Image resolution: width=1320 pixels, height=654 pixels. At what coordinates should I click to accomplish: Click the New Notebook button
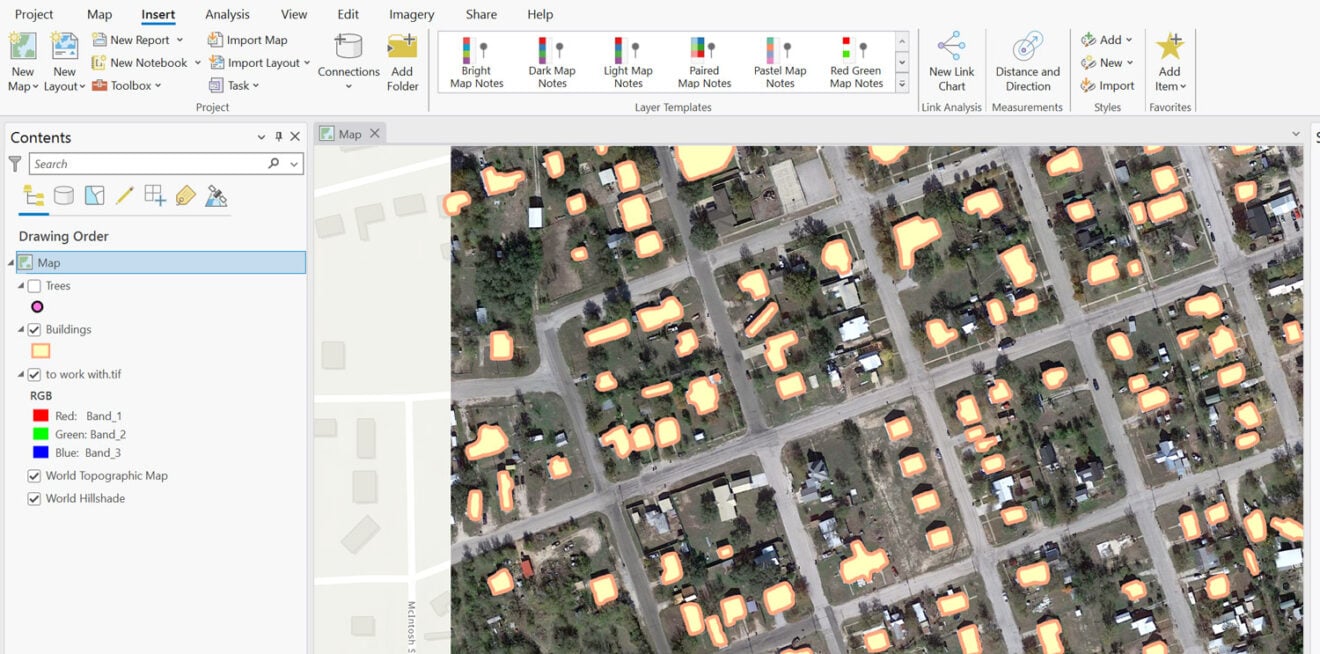(143, 62)
